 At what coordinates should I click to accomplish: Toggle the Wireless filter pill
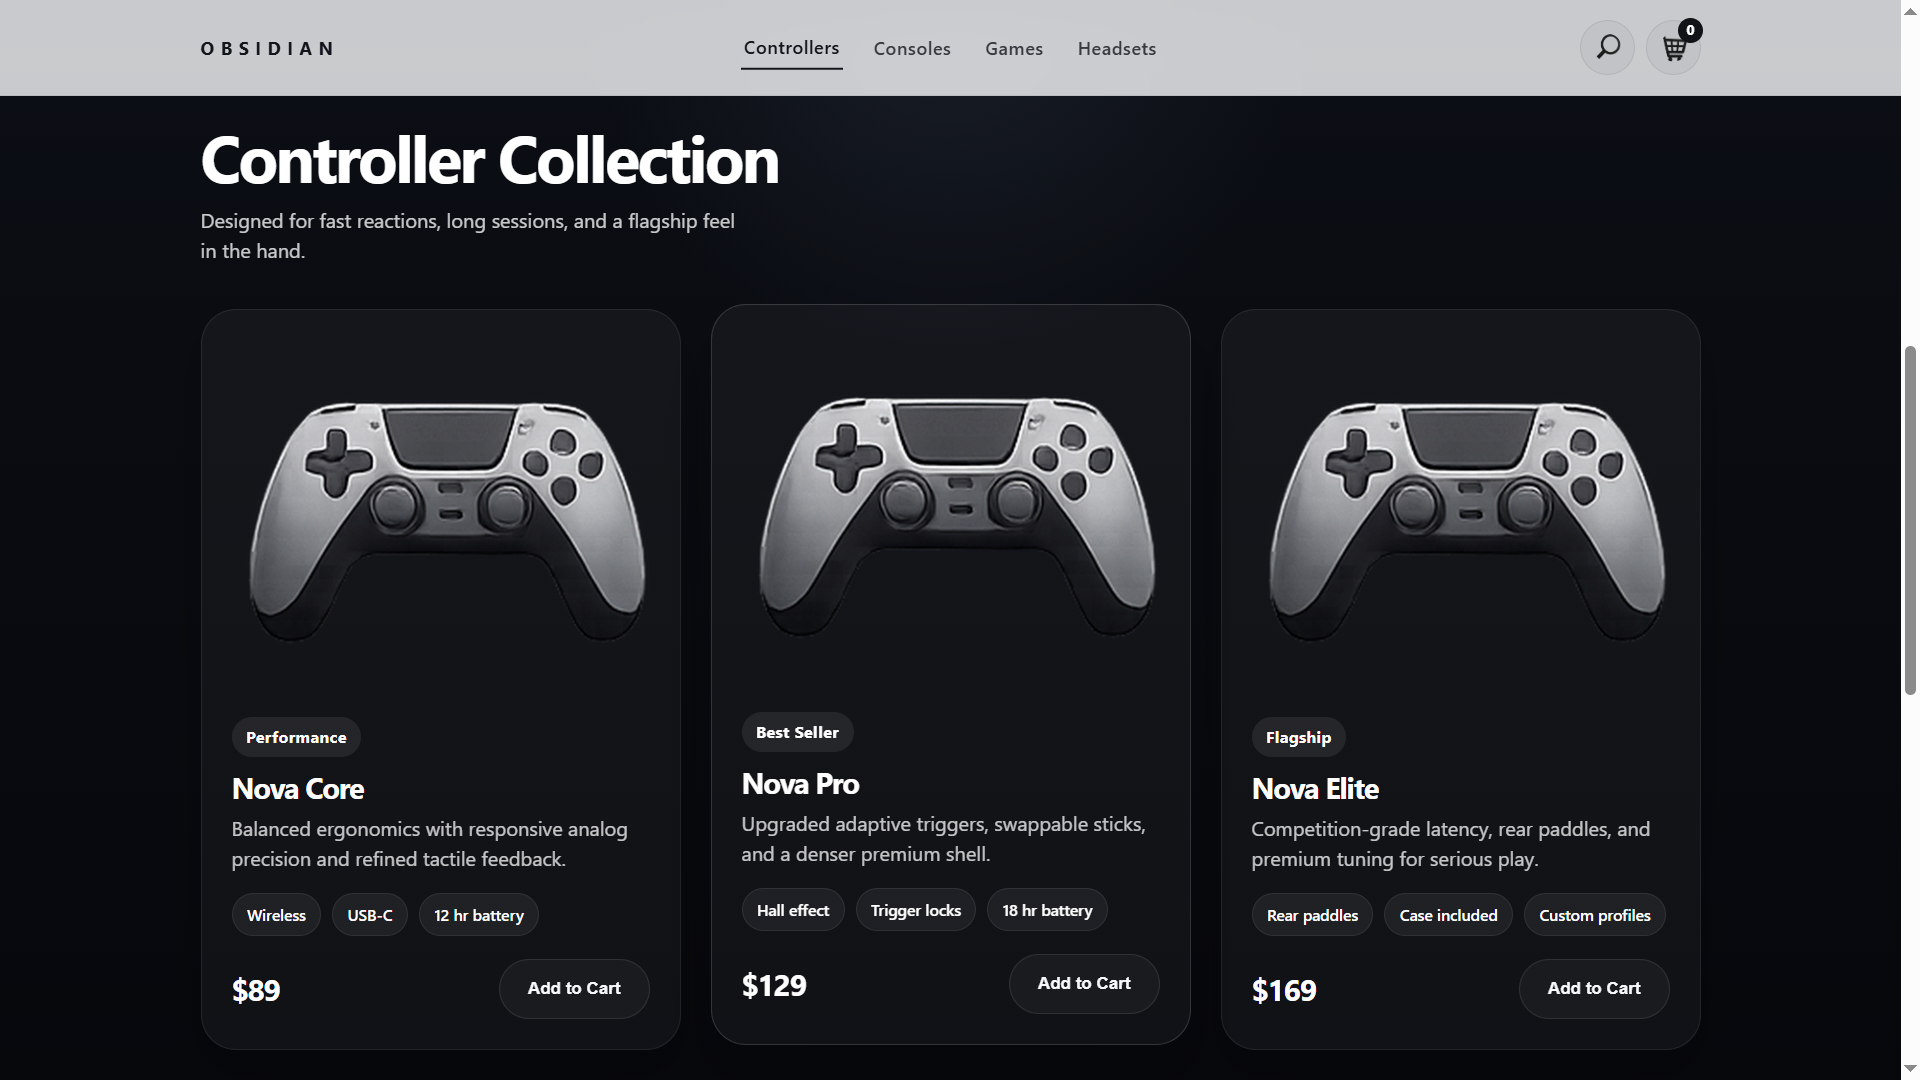(275, 914)
